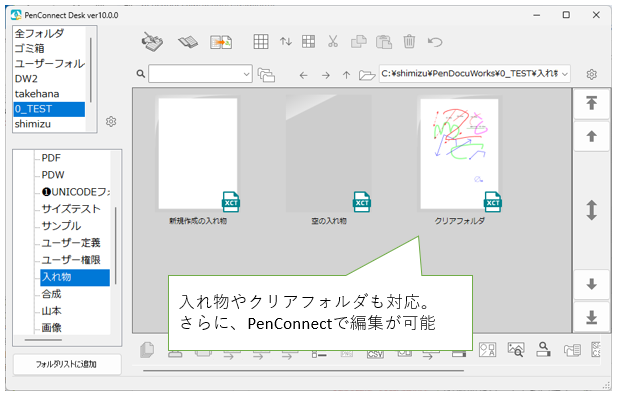The height and width of the screenshot is (398, 619).
Task: Select 画像 folder in tree
Action: (x=51, y=328)
